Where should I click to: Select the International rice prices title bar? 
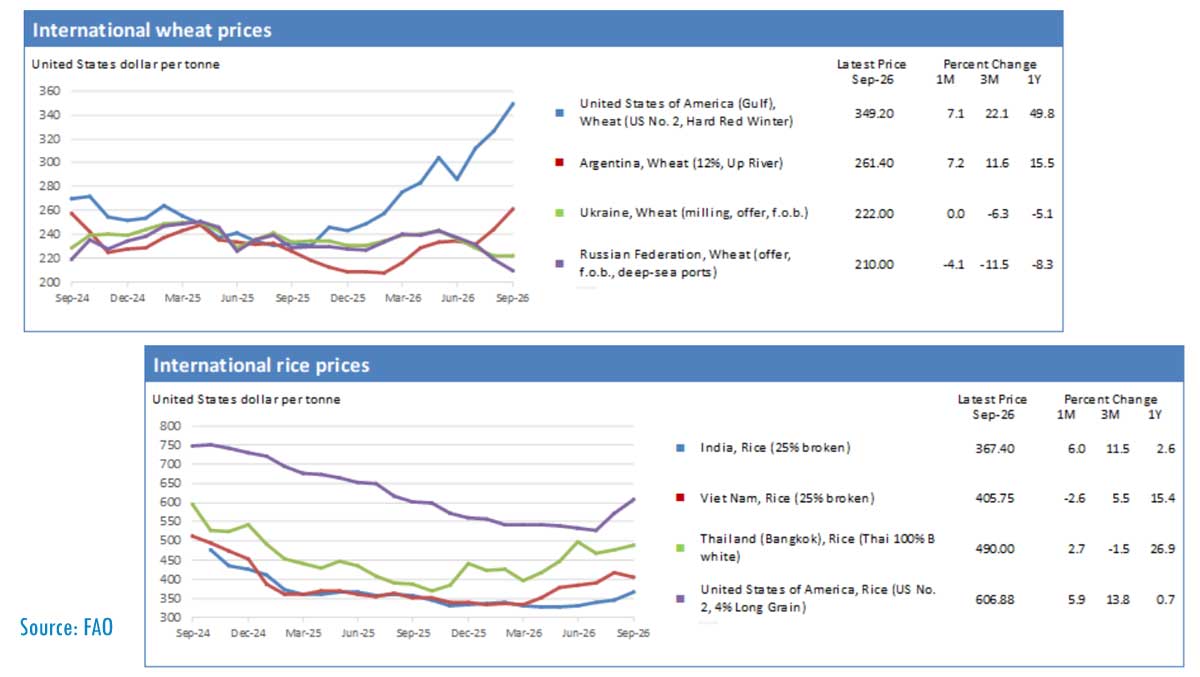tap(664, 364)
